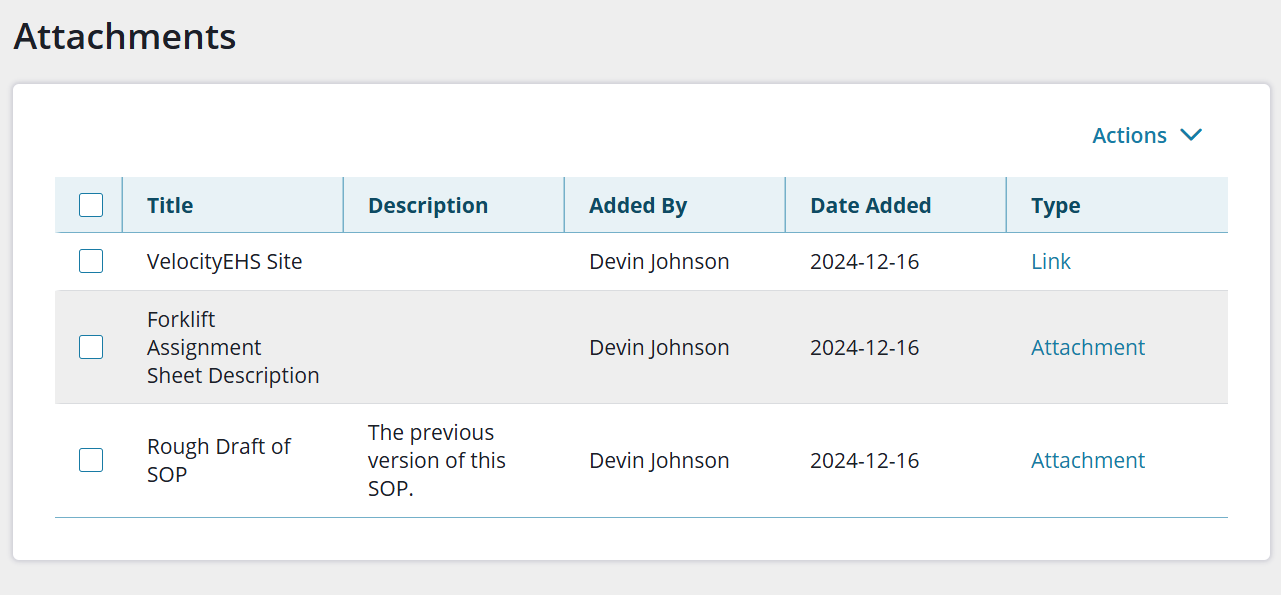The image size is (1281, 595).
Task: Open the Rough Draft of SOP Attachment link
Action: click(1087, 460)
